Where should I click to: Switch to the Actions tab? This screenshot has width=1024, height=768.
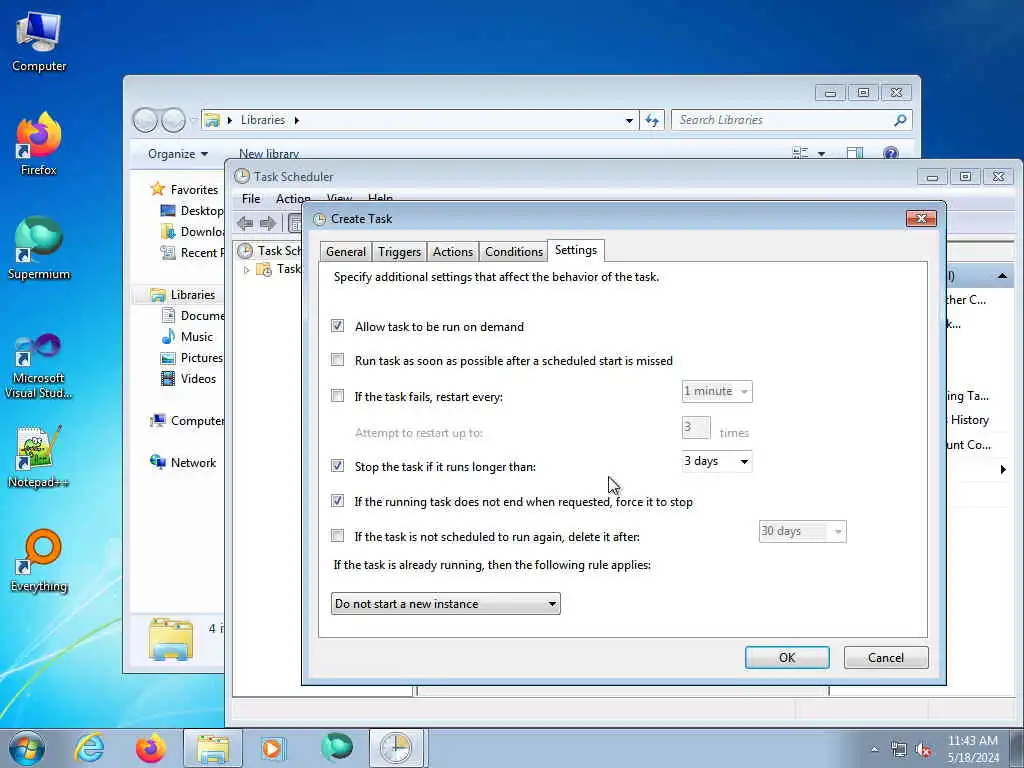(453, 252)
